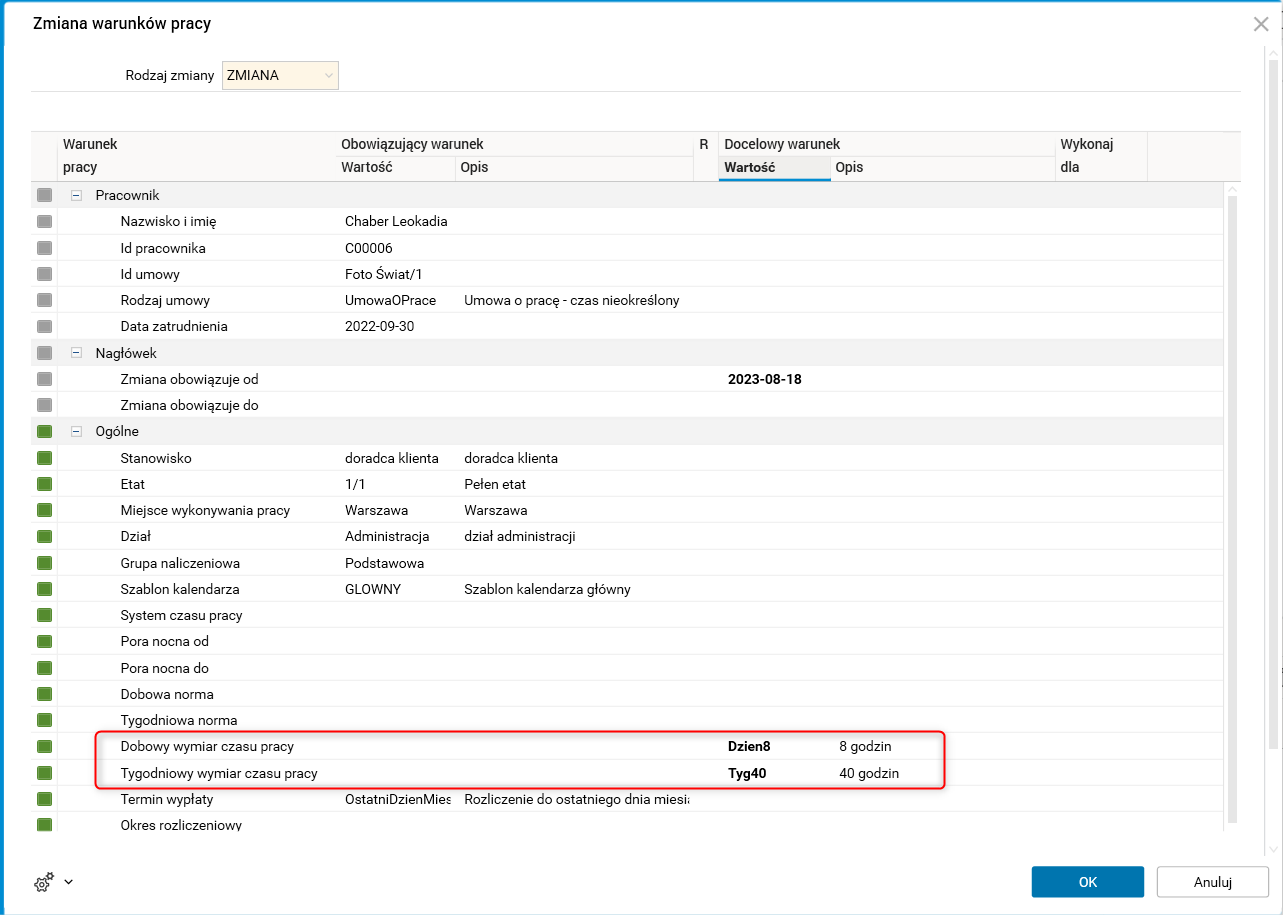This screenshot has width=1283, height=915.
Task: Toggle the gray box beside Nagłówek group
Action: (44, 353)
